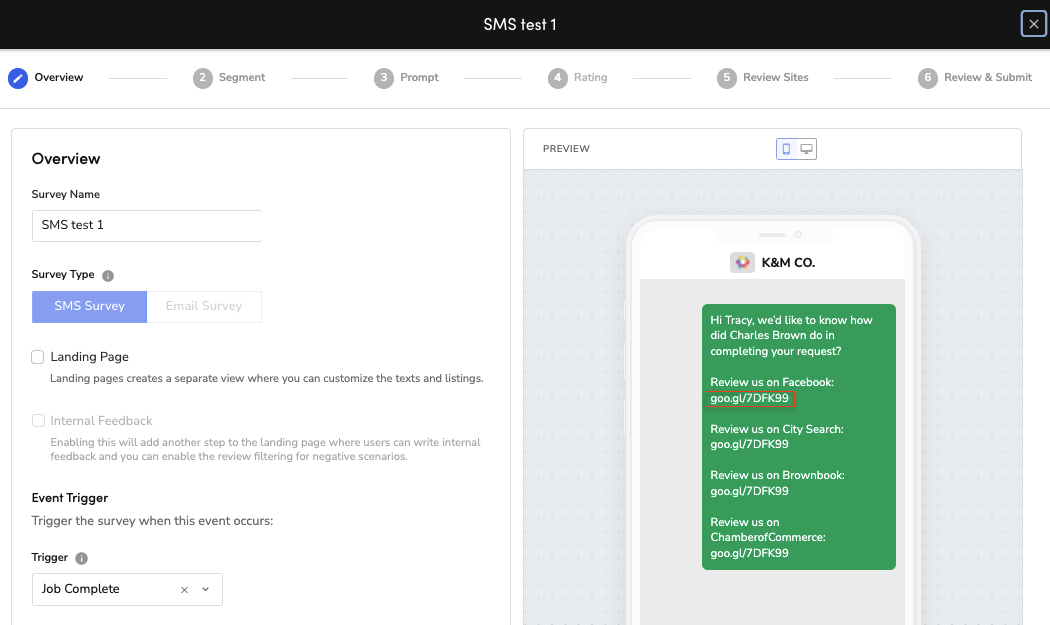1050x625 pixels.
Task: Click the Facebook review goo.gl link
Action: (749, 399)
